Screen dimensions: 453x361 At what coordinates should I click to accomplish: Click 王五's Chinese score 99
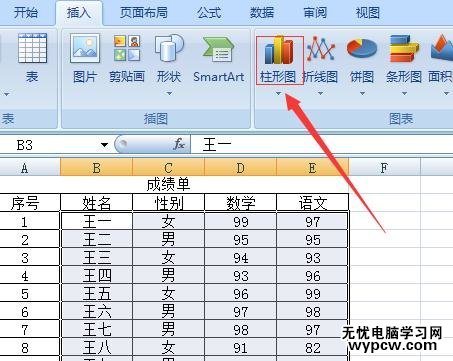pyautogui.click(x=312, y=293)
